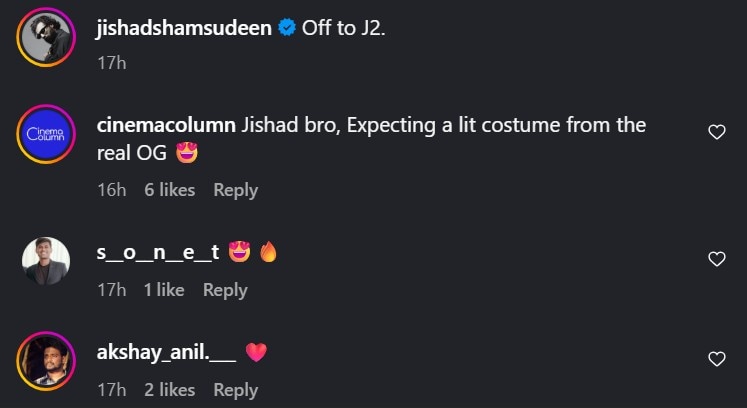
Task: Visit the s__o__n__e__t username link
Action: click(157, 253)
